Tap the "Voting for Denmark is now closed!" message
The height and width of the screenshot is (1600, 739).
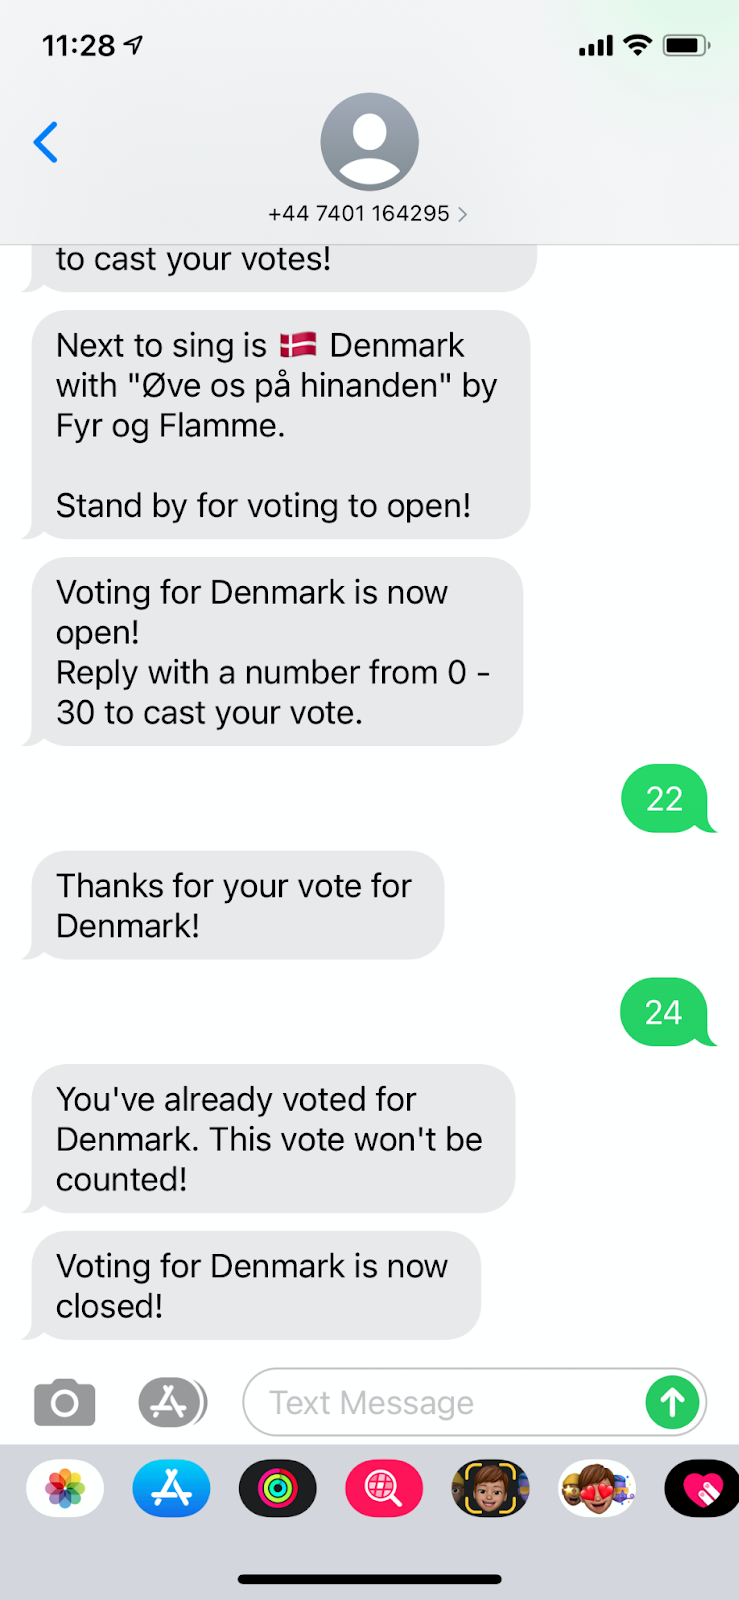click(x=254, y=1286)
